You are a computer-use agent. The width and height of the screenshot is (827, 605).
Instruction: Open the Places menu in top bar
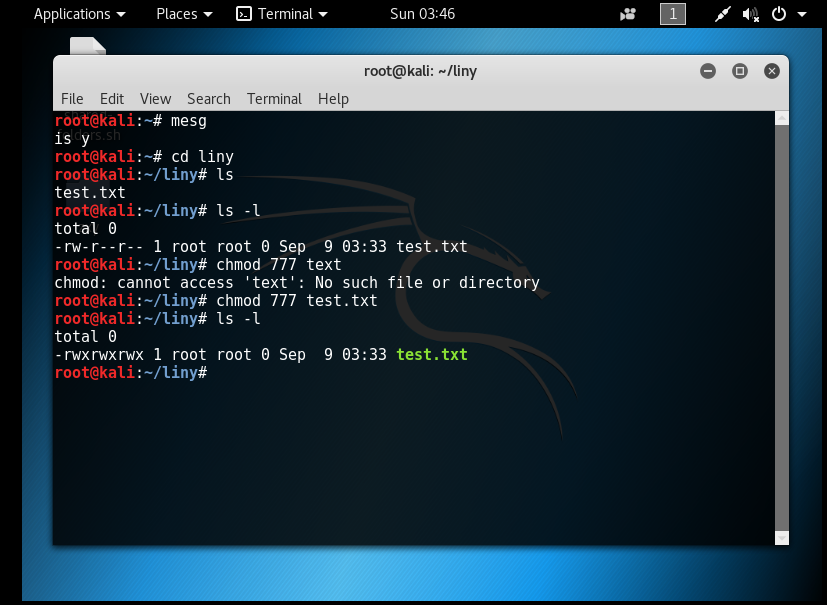tap(184, 14)
